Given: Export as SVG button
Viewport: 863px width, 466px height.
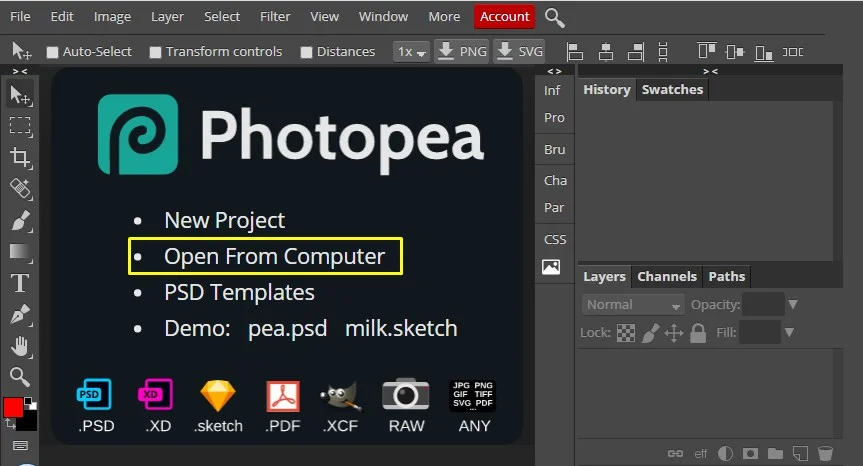Looking at the screenshot, I should [519, 52].
